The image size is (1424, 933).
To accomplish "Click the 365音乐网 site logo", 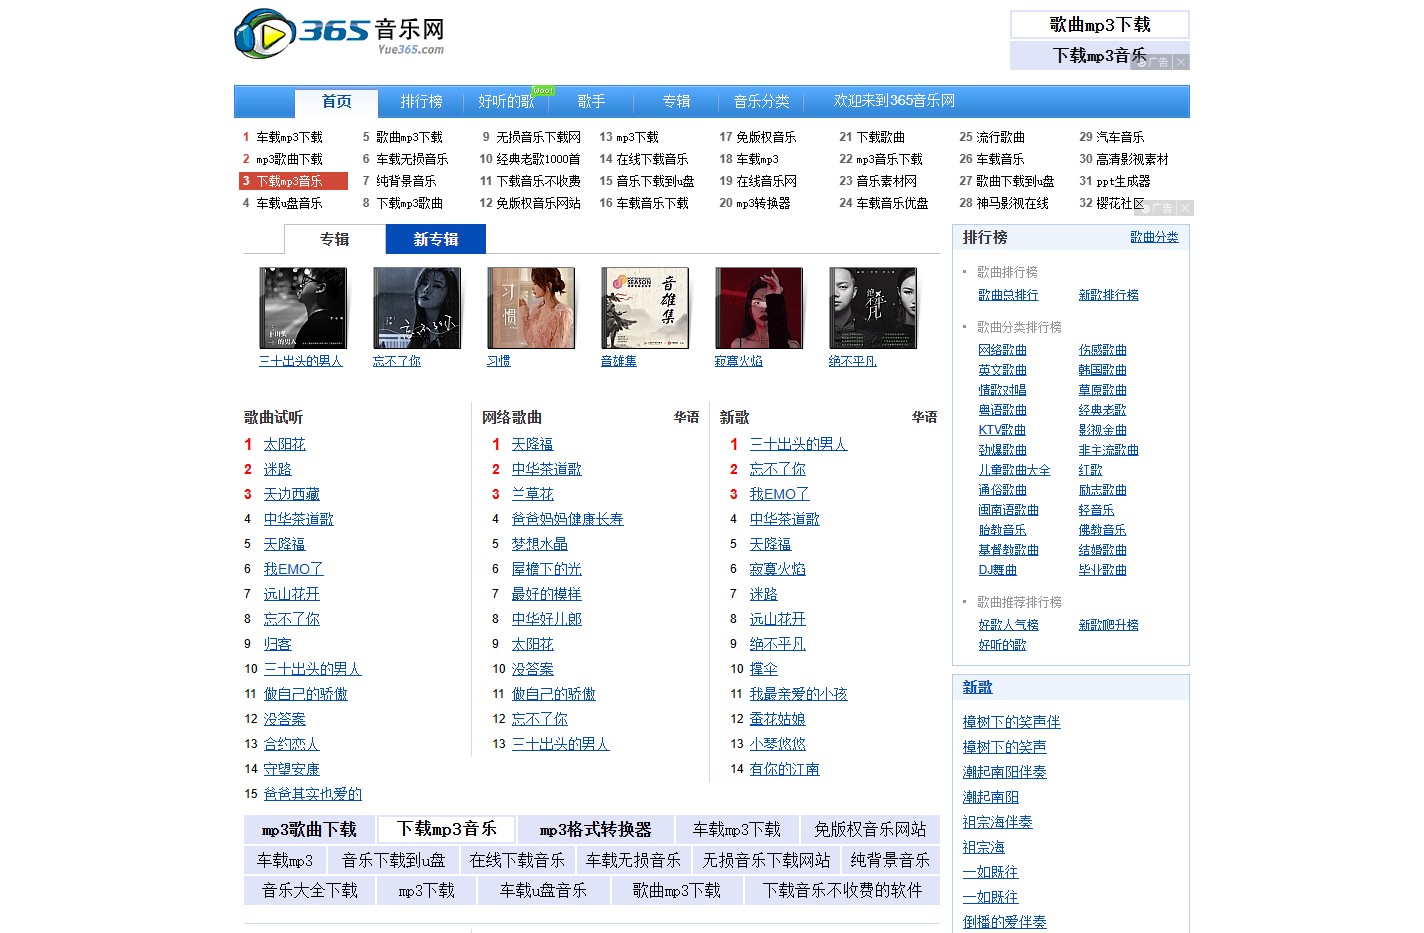I will pos(339,33).
